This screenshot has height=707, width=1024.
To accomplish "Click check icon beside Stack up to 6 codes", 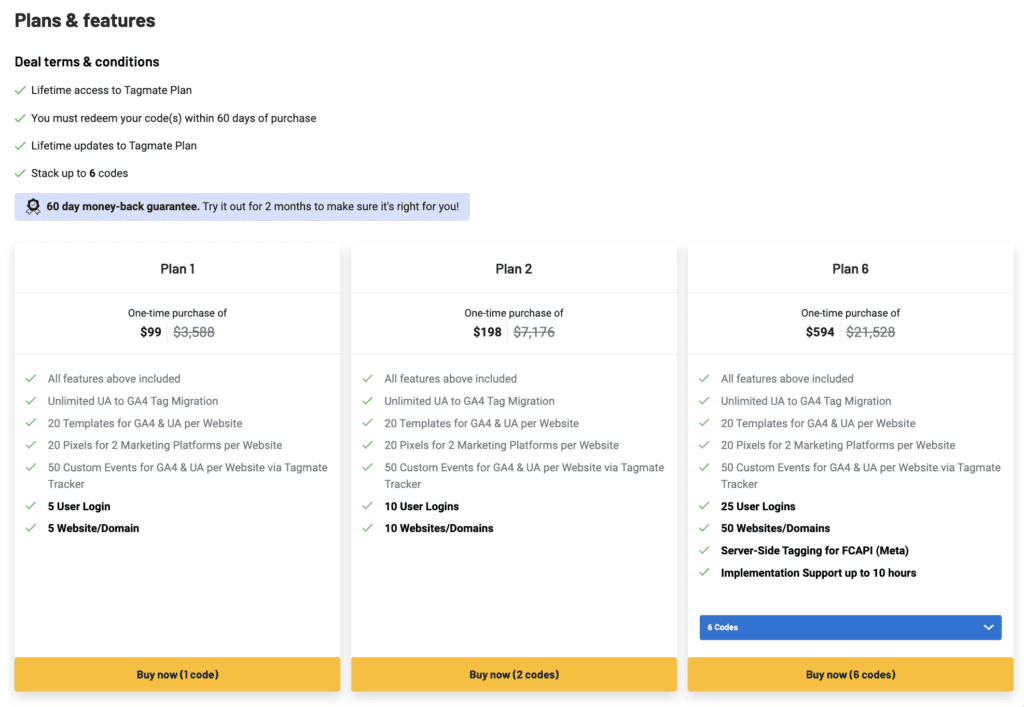I will coord(20,173).
